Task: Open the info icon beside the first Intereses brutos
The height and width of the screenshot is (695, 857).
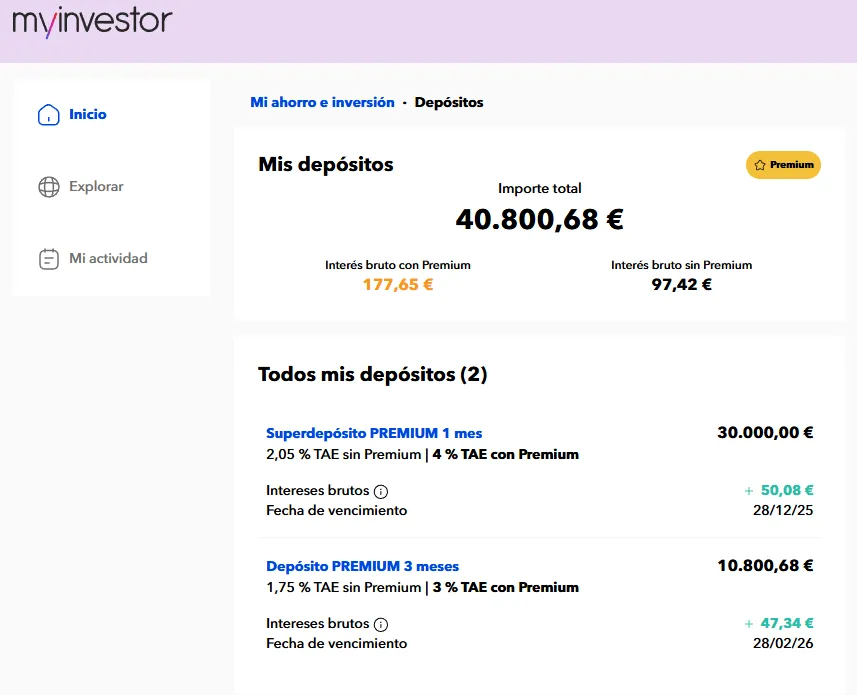Action: [x=381, y=491]
